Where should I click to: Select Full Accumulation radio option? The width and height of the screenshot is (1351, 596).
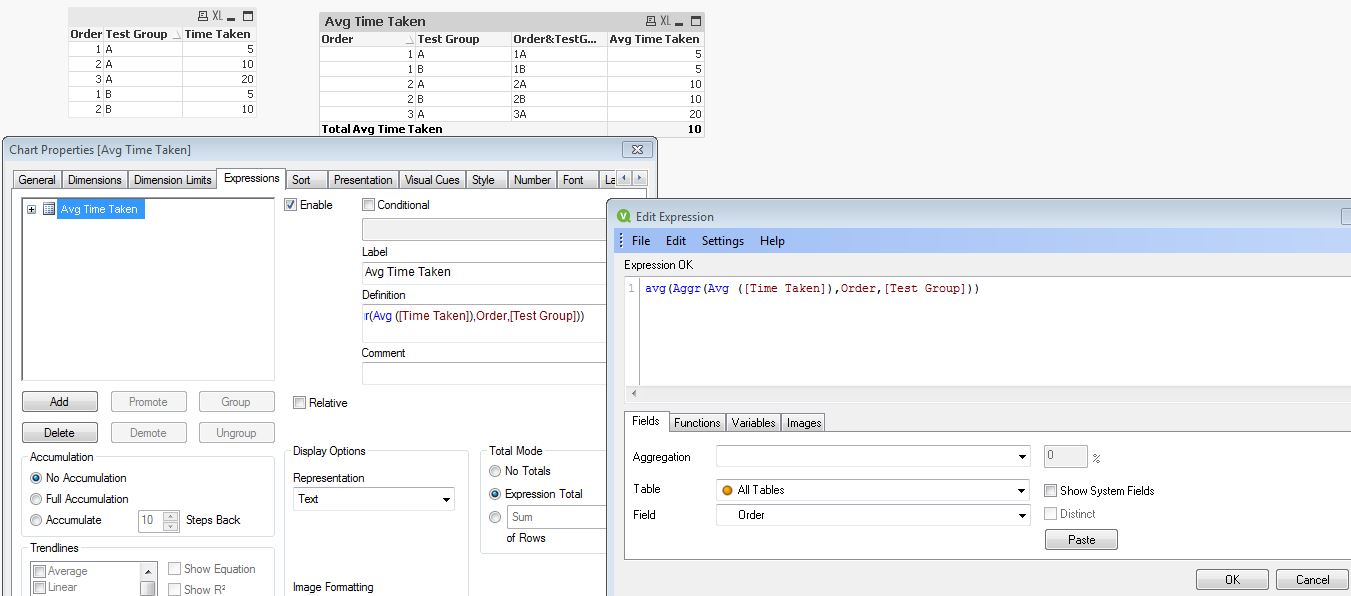point(37,499)
